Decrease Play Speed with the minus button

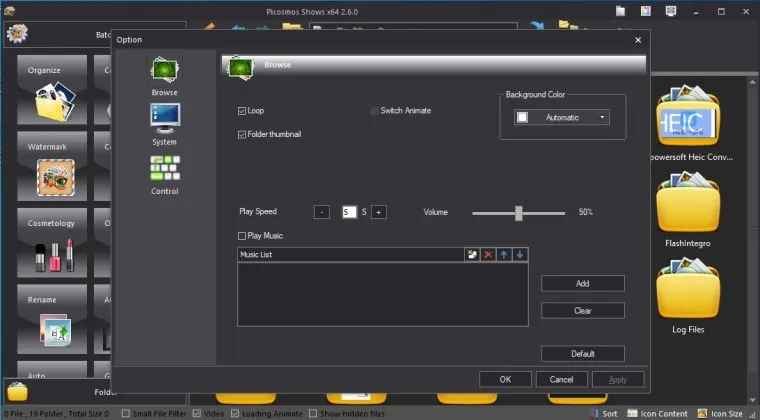[x=322, y=212]
